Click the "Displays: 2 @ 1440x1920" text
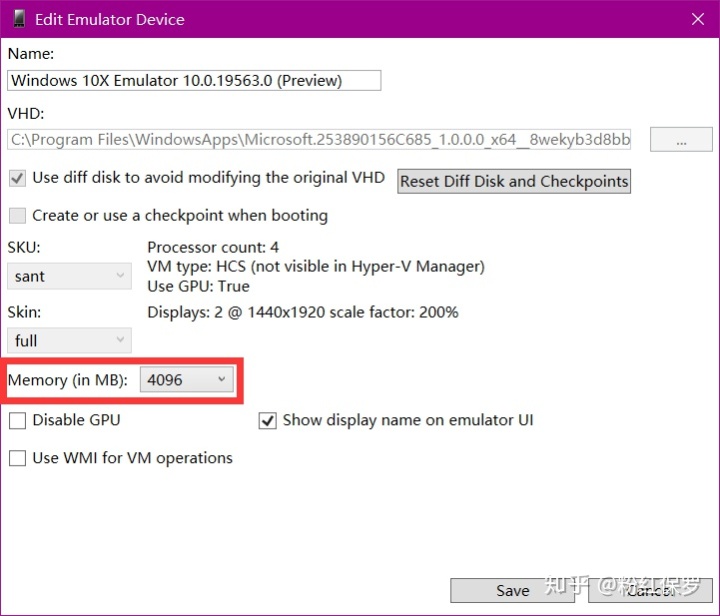 [x=303, y=313]
